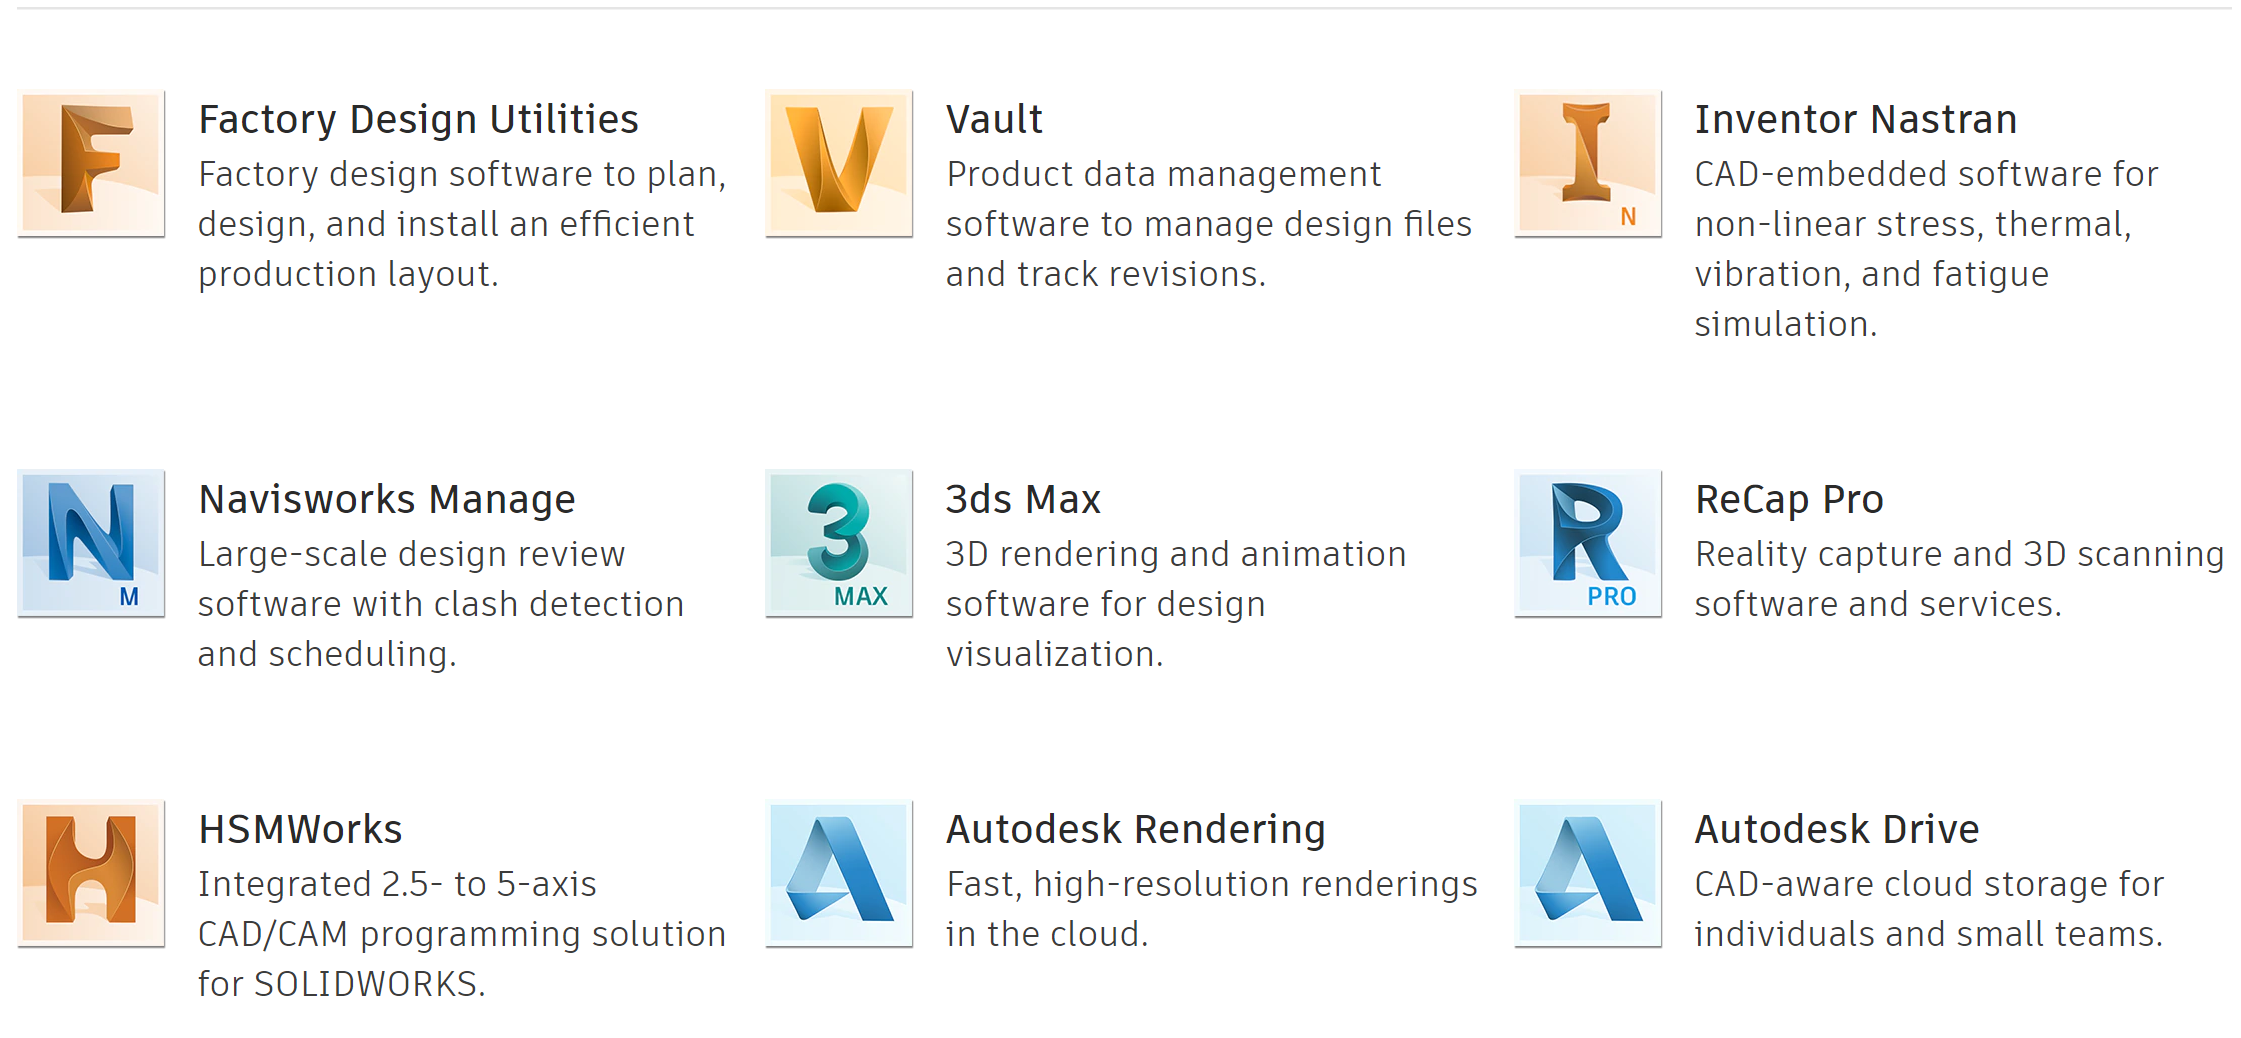Open the Inventor Nastran heading link
The height and width of the screenshot is (1038, 2241).
click(1856, 120)
